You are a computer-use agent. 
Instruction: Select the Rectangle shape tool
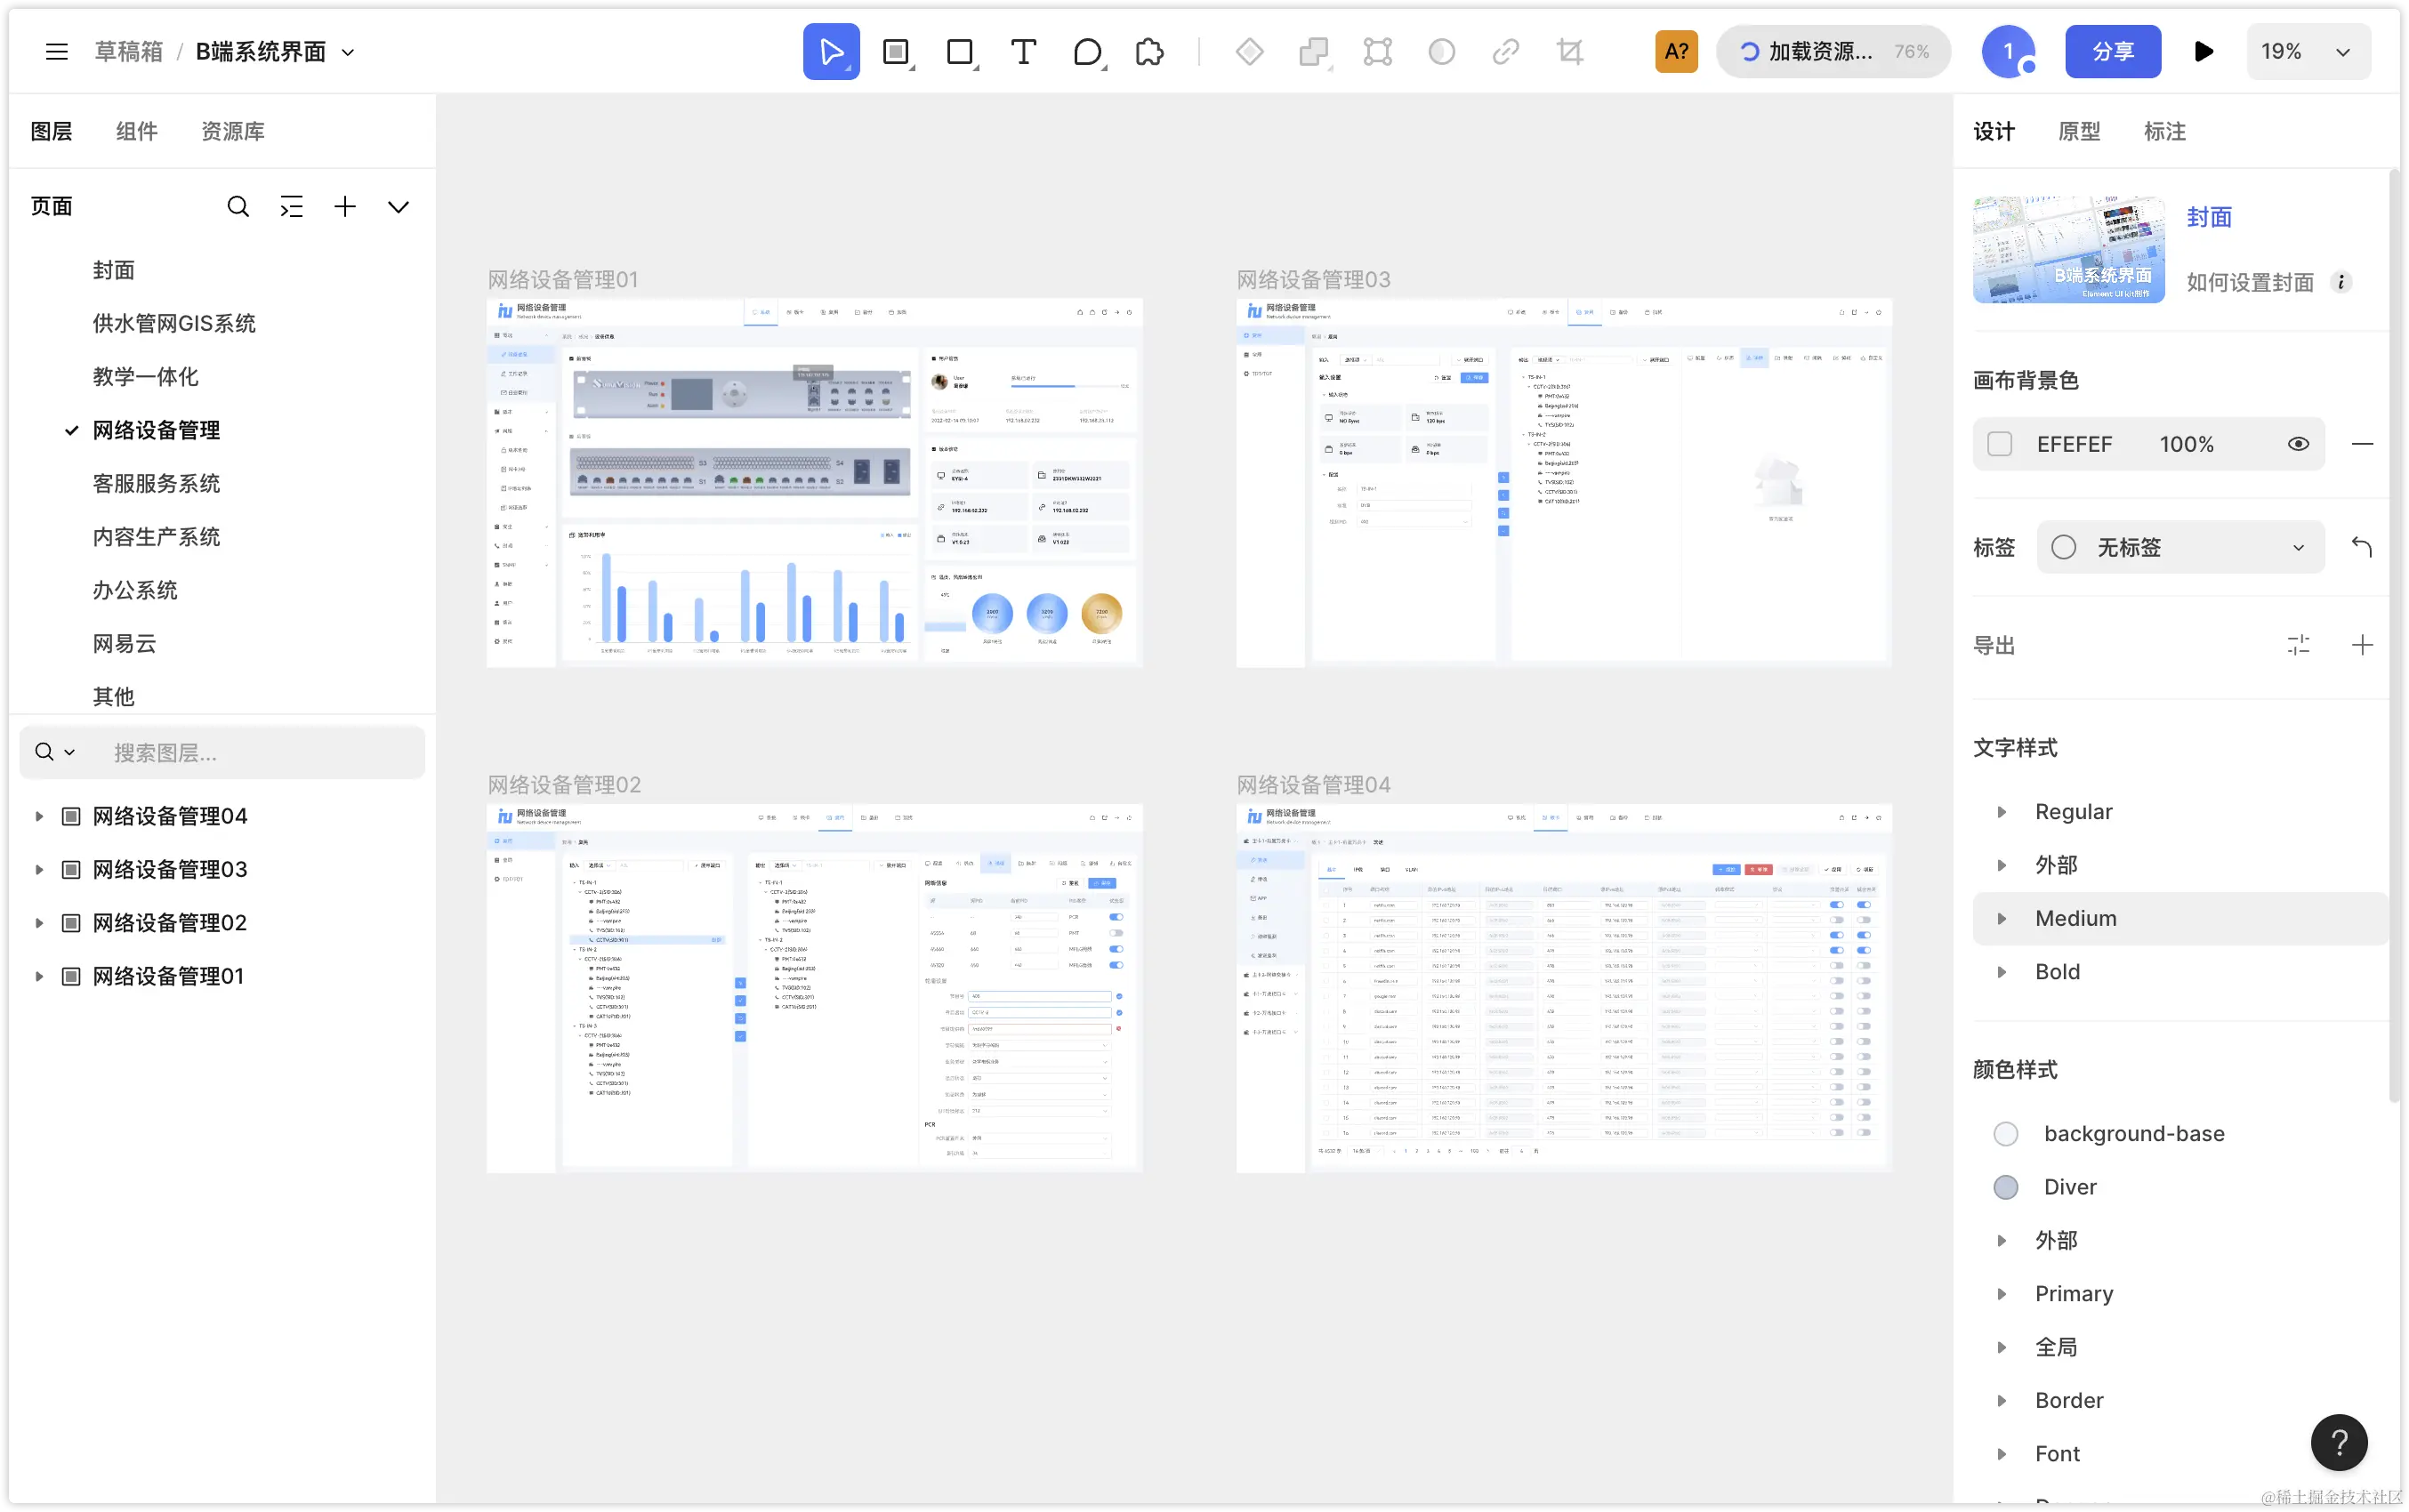(x=960, y=52)
